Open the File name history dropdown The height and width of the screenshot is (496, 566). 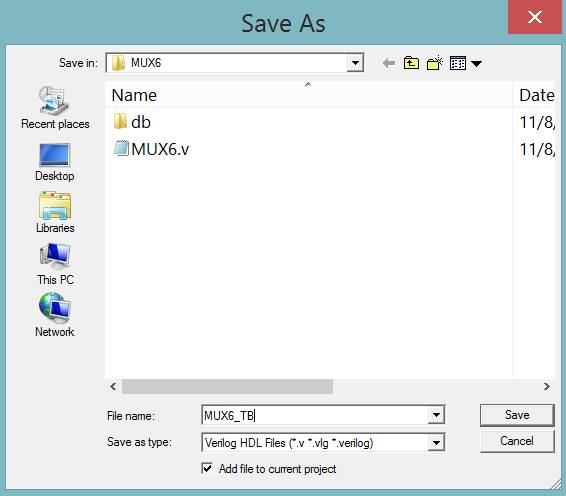tap(436, 415)
